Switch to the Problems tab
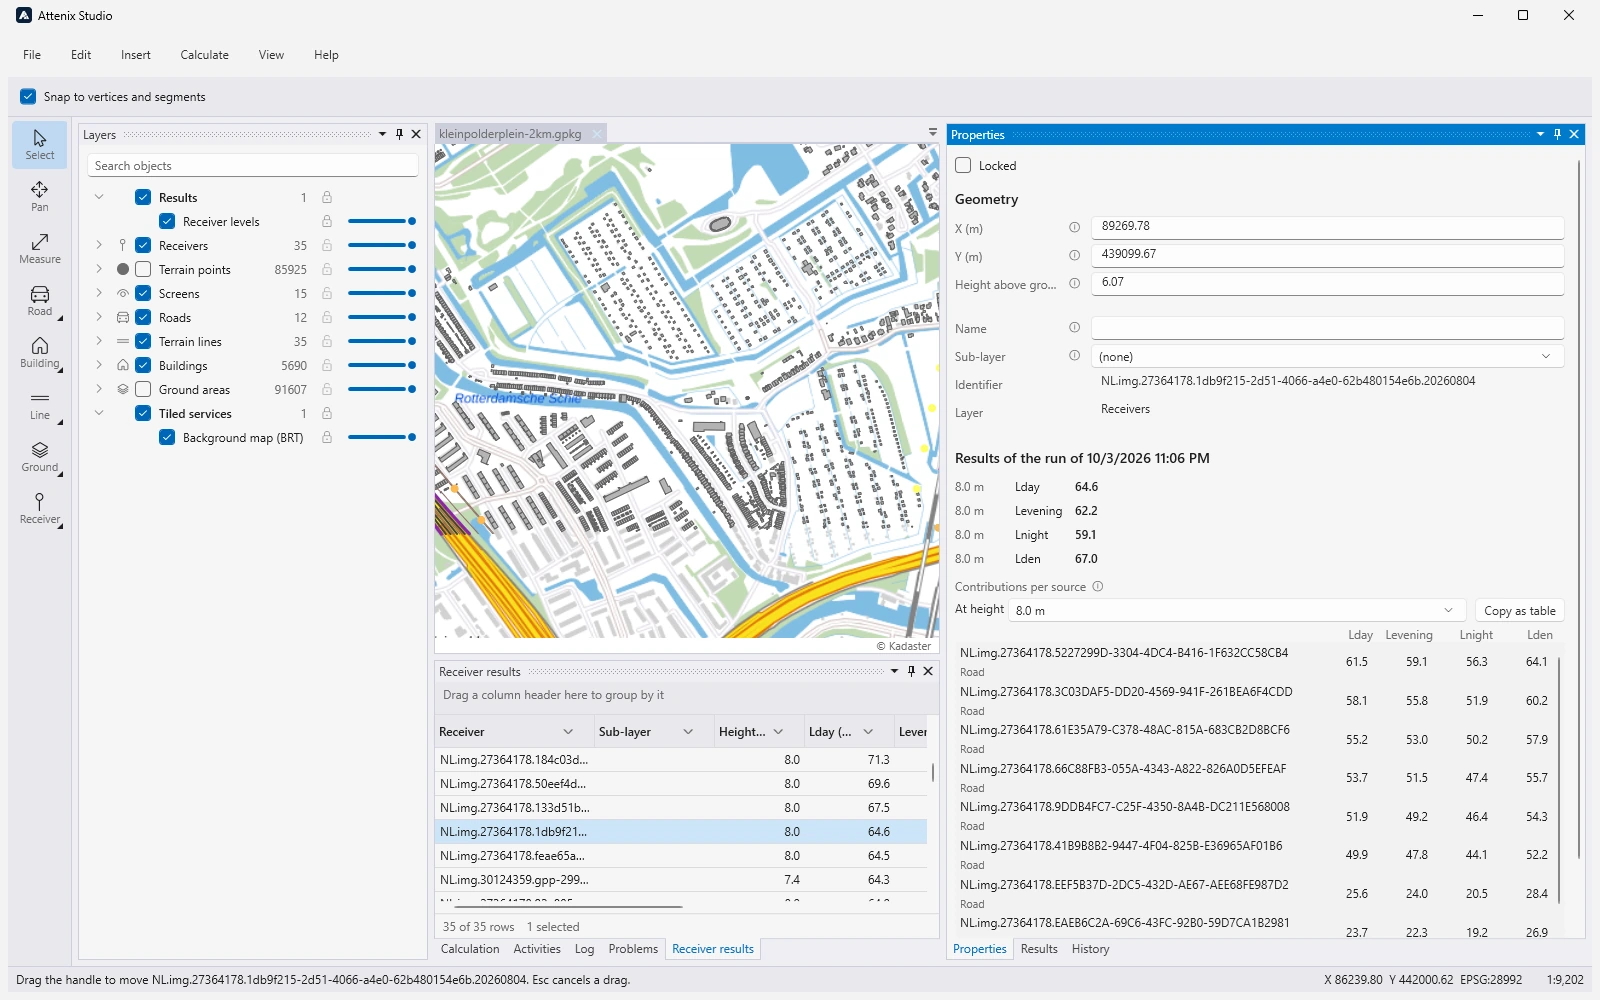1600x1000 pixels. (633, 949)
